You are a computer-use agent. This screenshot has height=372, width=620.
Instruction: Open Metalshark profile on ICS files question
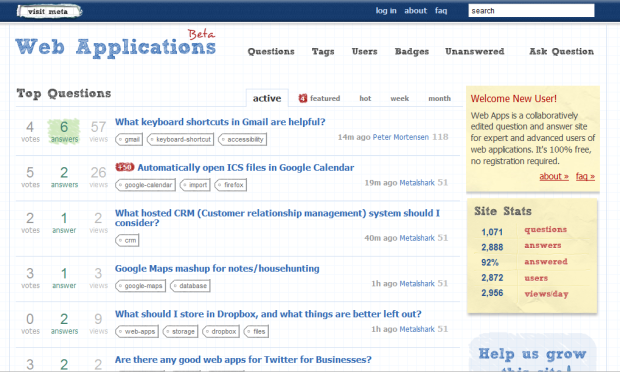click(x=417, y=183)
